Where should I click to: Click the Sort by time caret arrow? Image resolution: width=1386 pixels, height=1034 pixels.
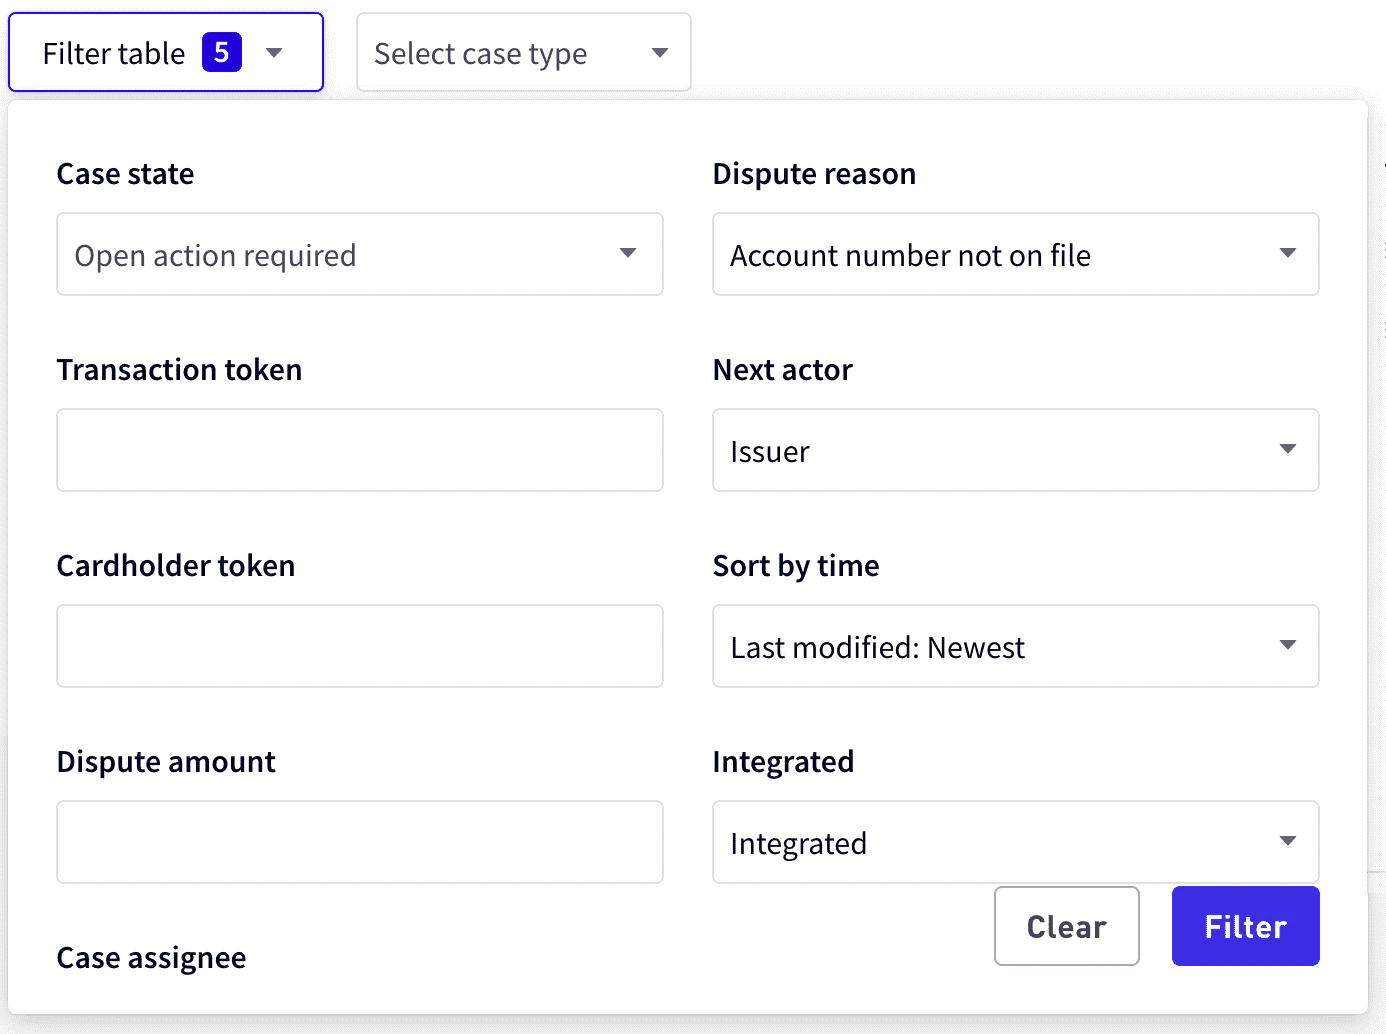point(1288,646)
